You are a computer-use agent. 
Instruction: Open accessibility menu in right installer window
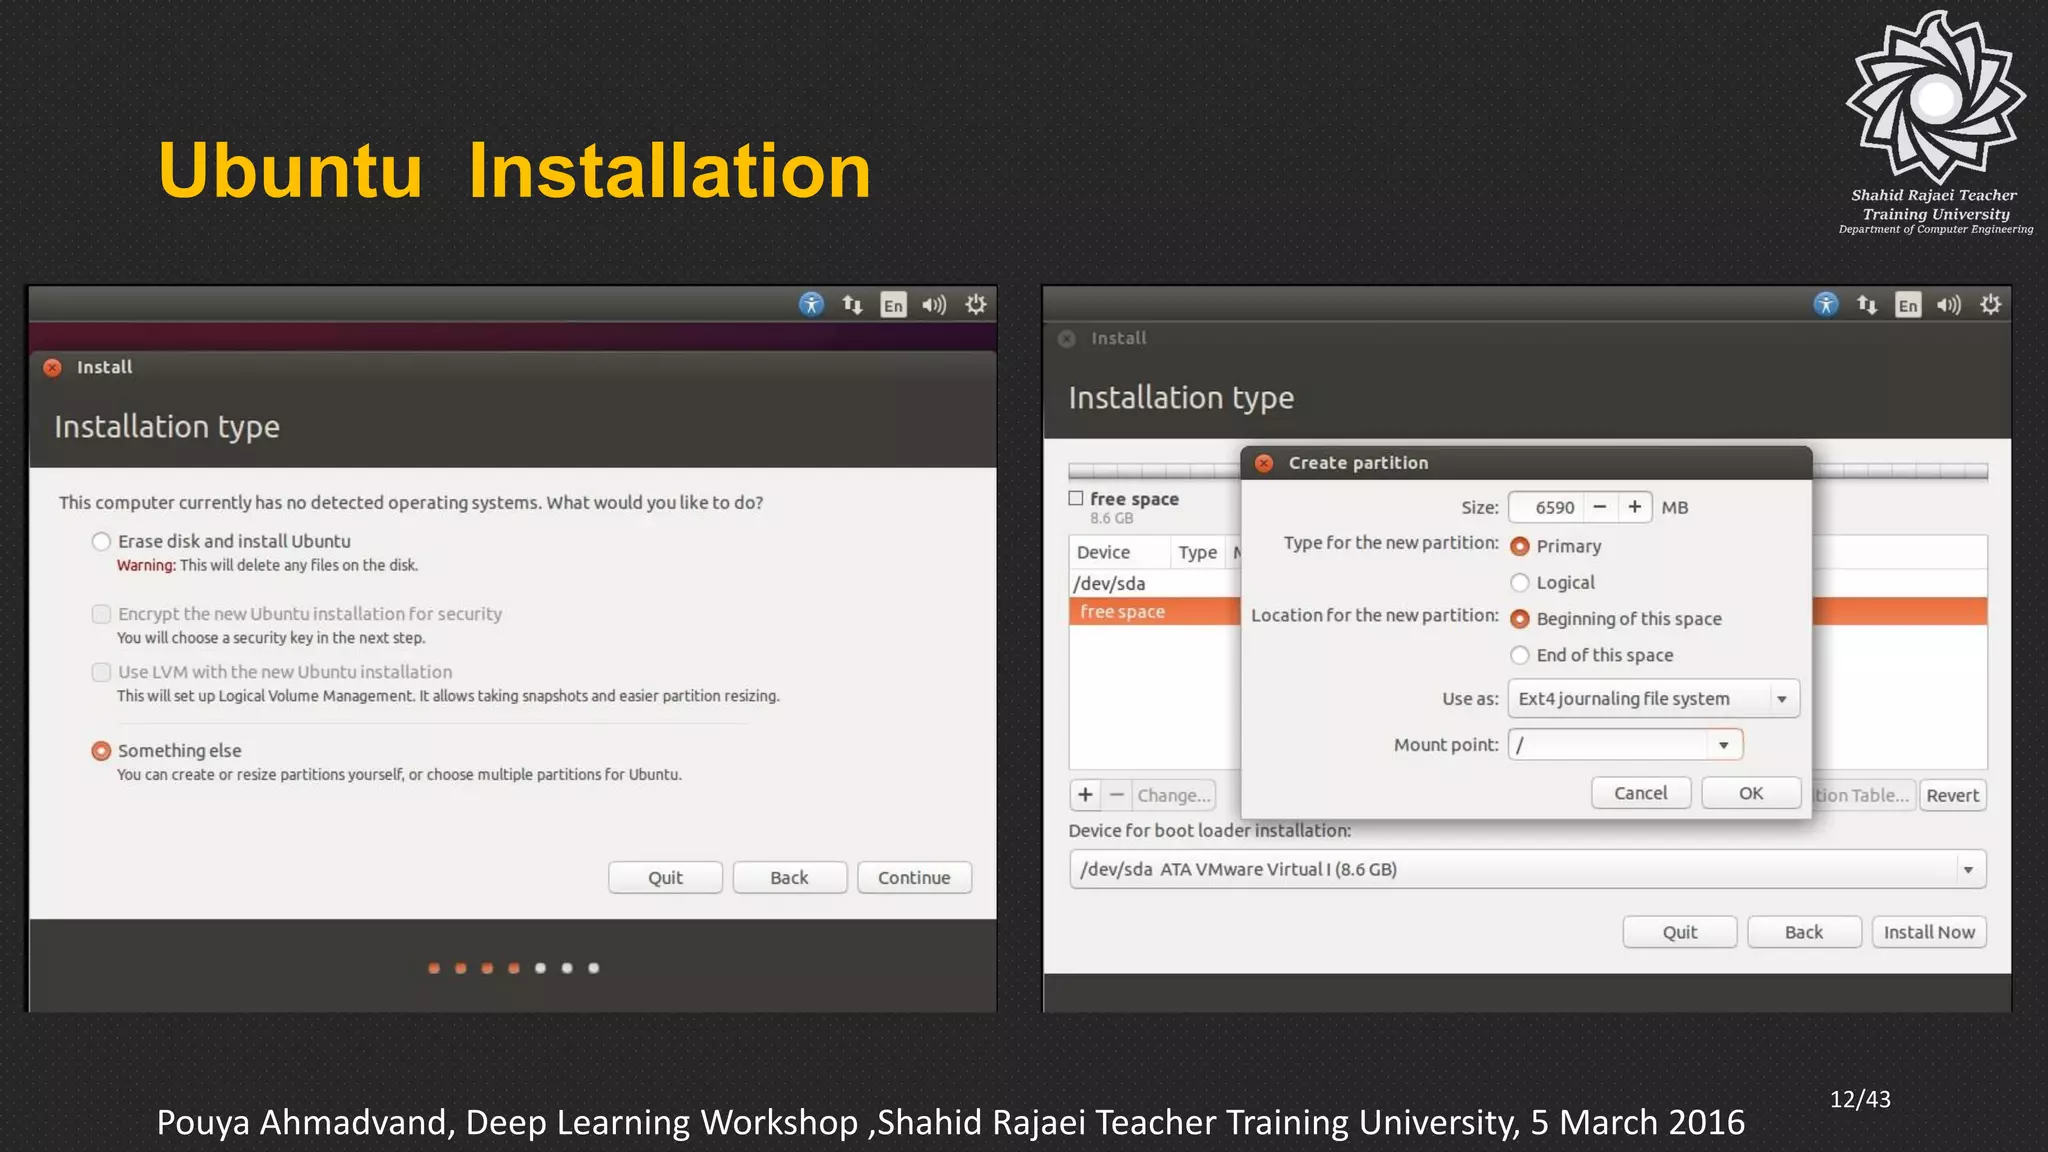pyautogui.click(x=1826, y=304)
